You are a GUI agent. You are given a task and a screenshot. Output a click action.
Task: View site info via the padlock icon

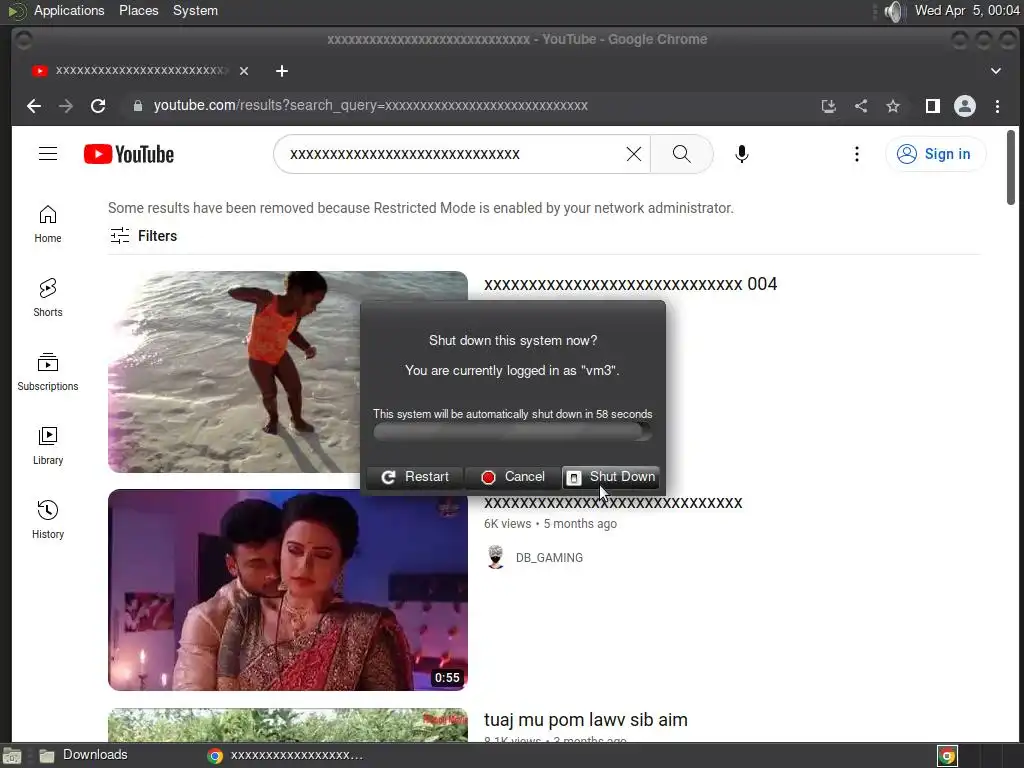pos(137,106)
